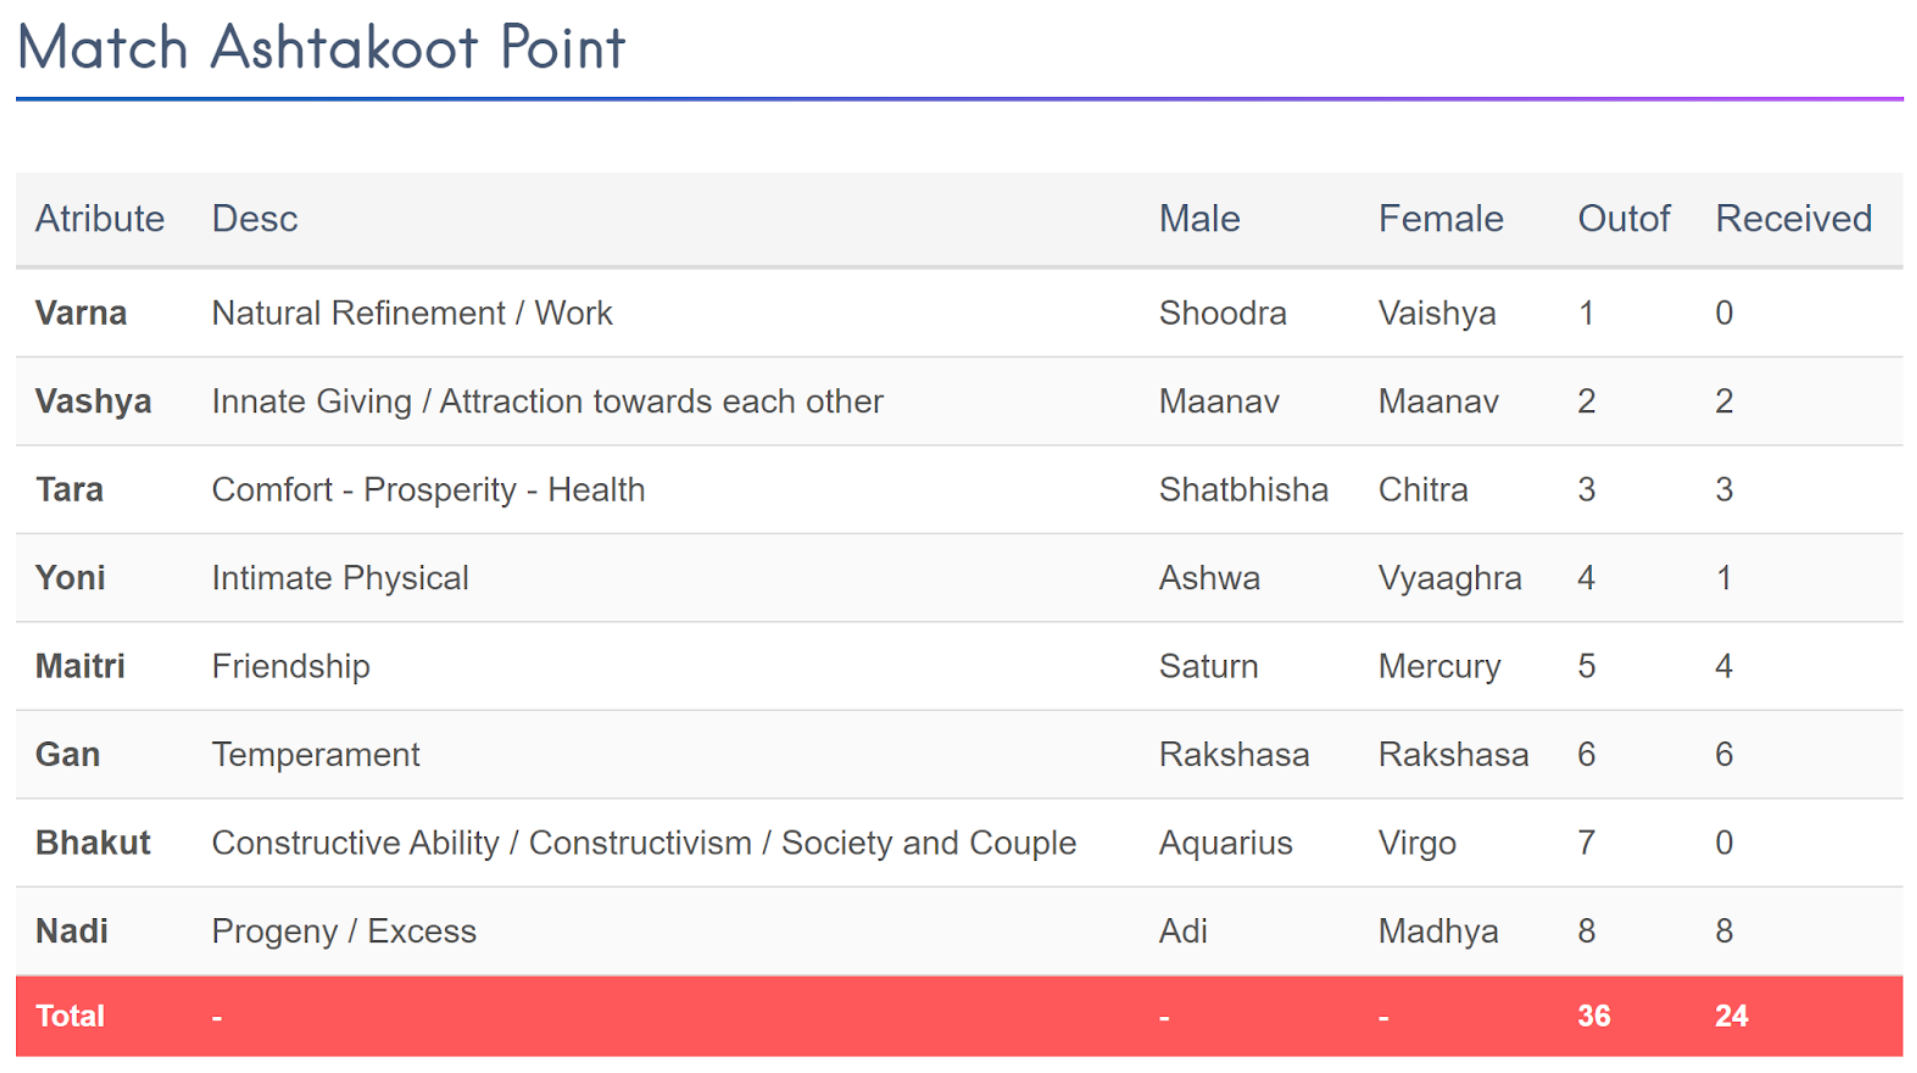Select the Female column header
Screen dimensions: 1917x1073
(1440, 218)
